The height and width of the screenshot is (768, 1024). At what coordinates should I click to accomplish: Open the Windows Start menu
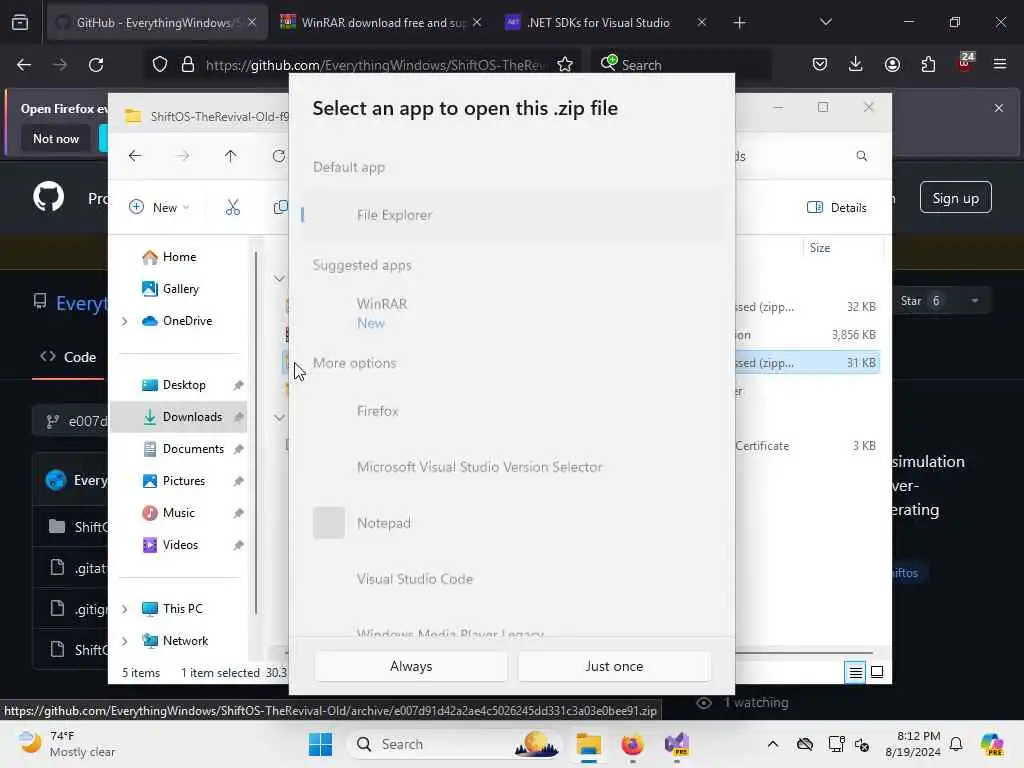click(321, 744)
